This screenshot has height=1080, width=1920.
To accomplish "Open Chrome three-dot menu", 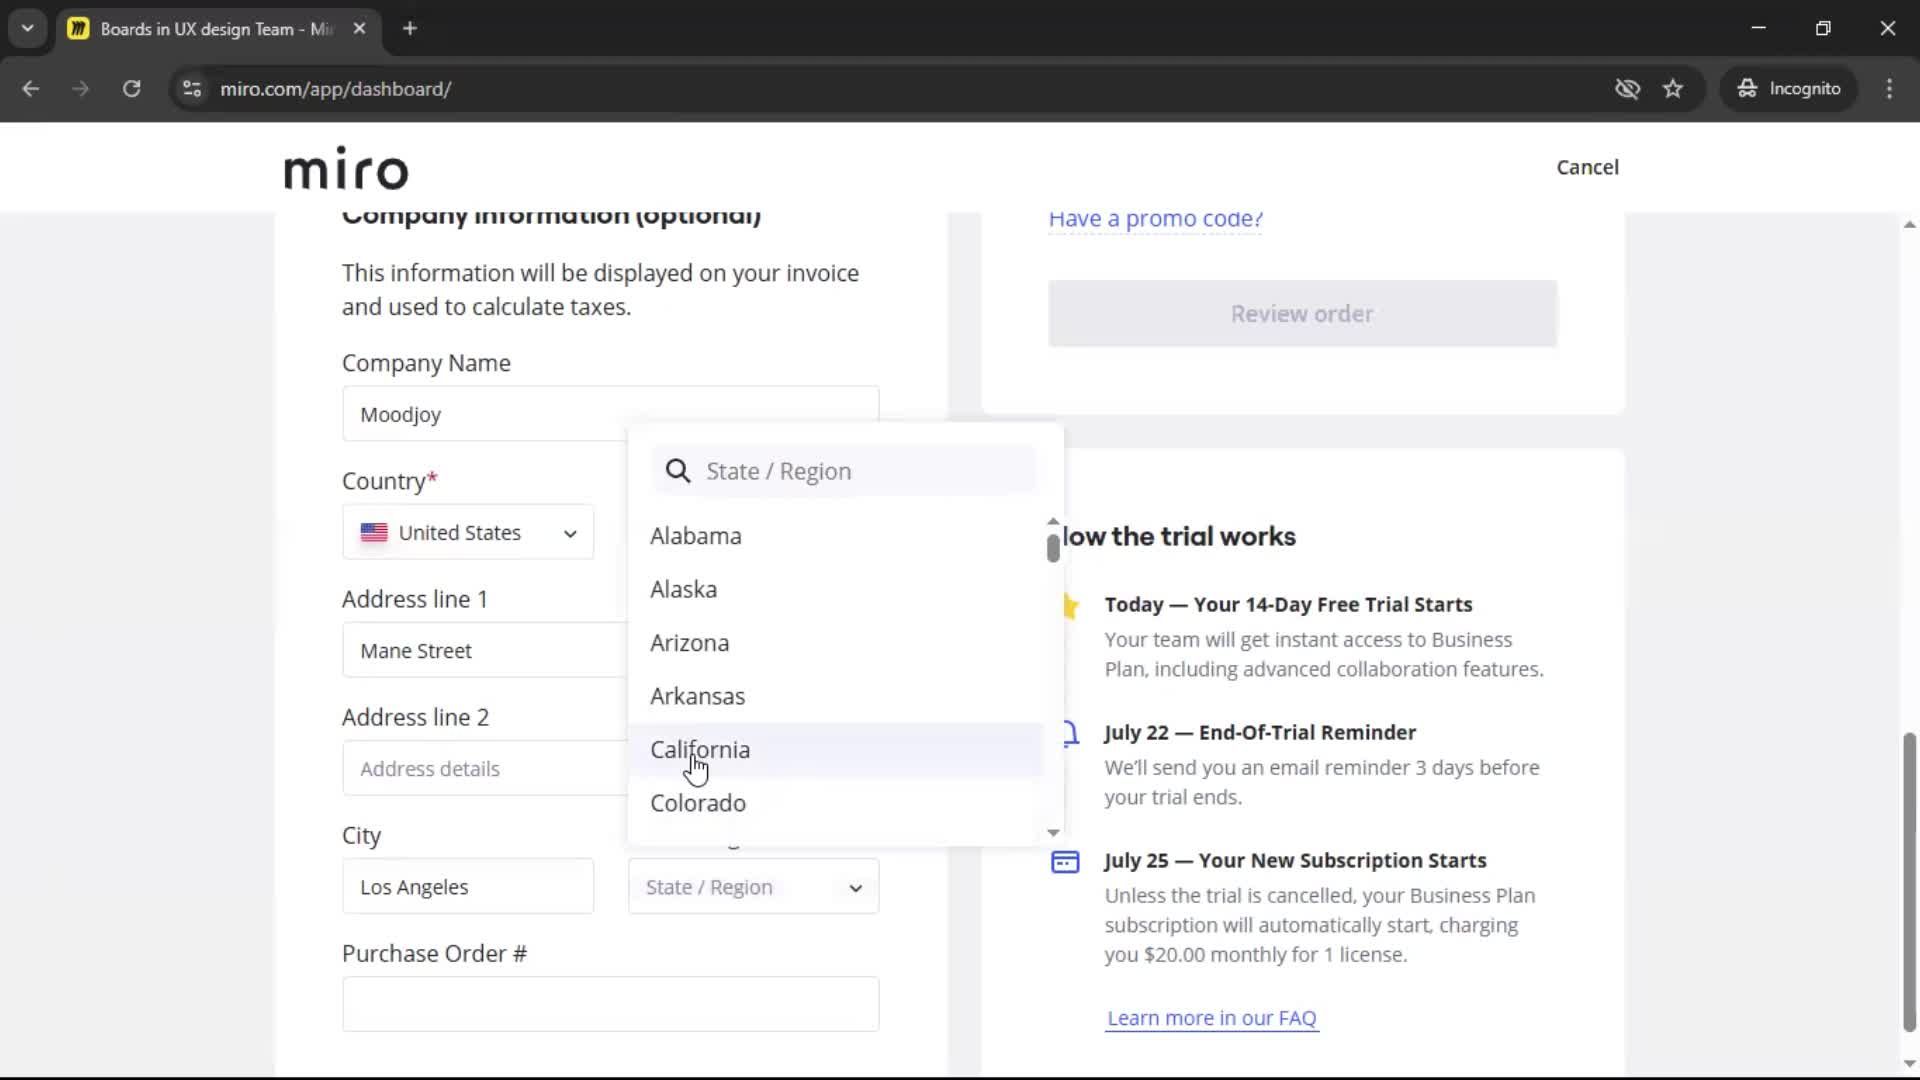I will (1889, 89).
